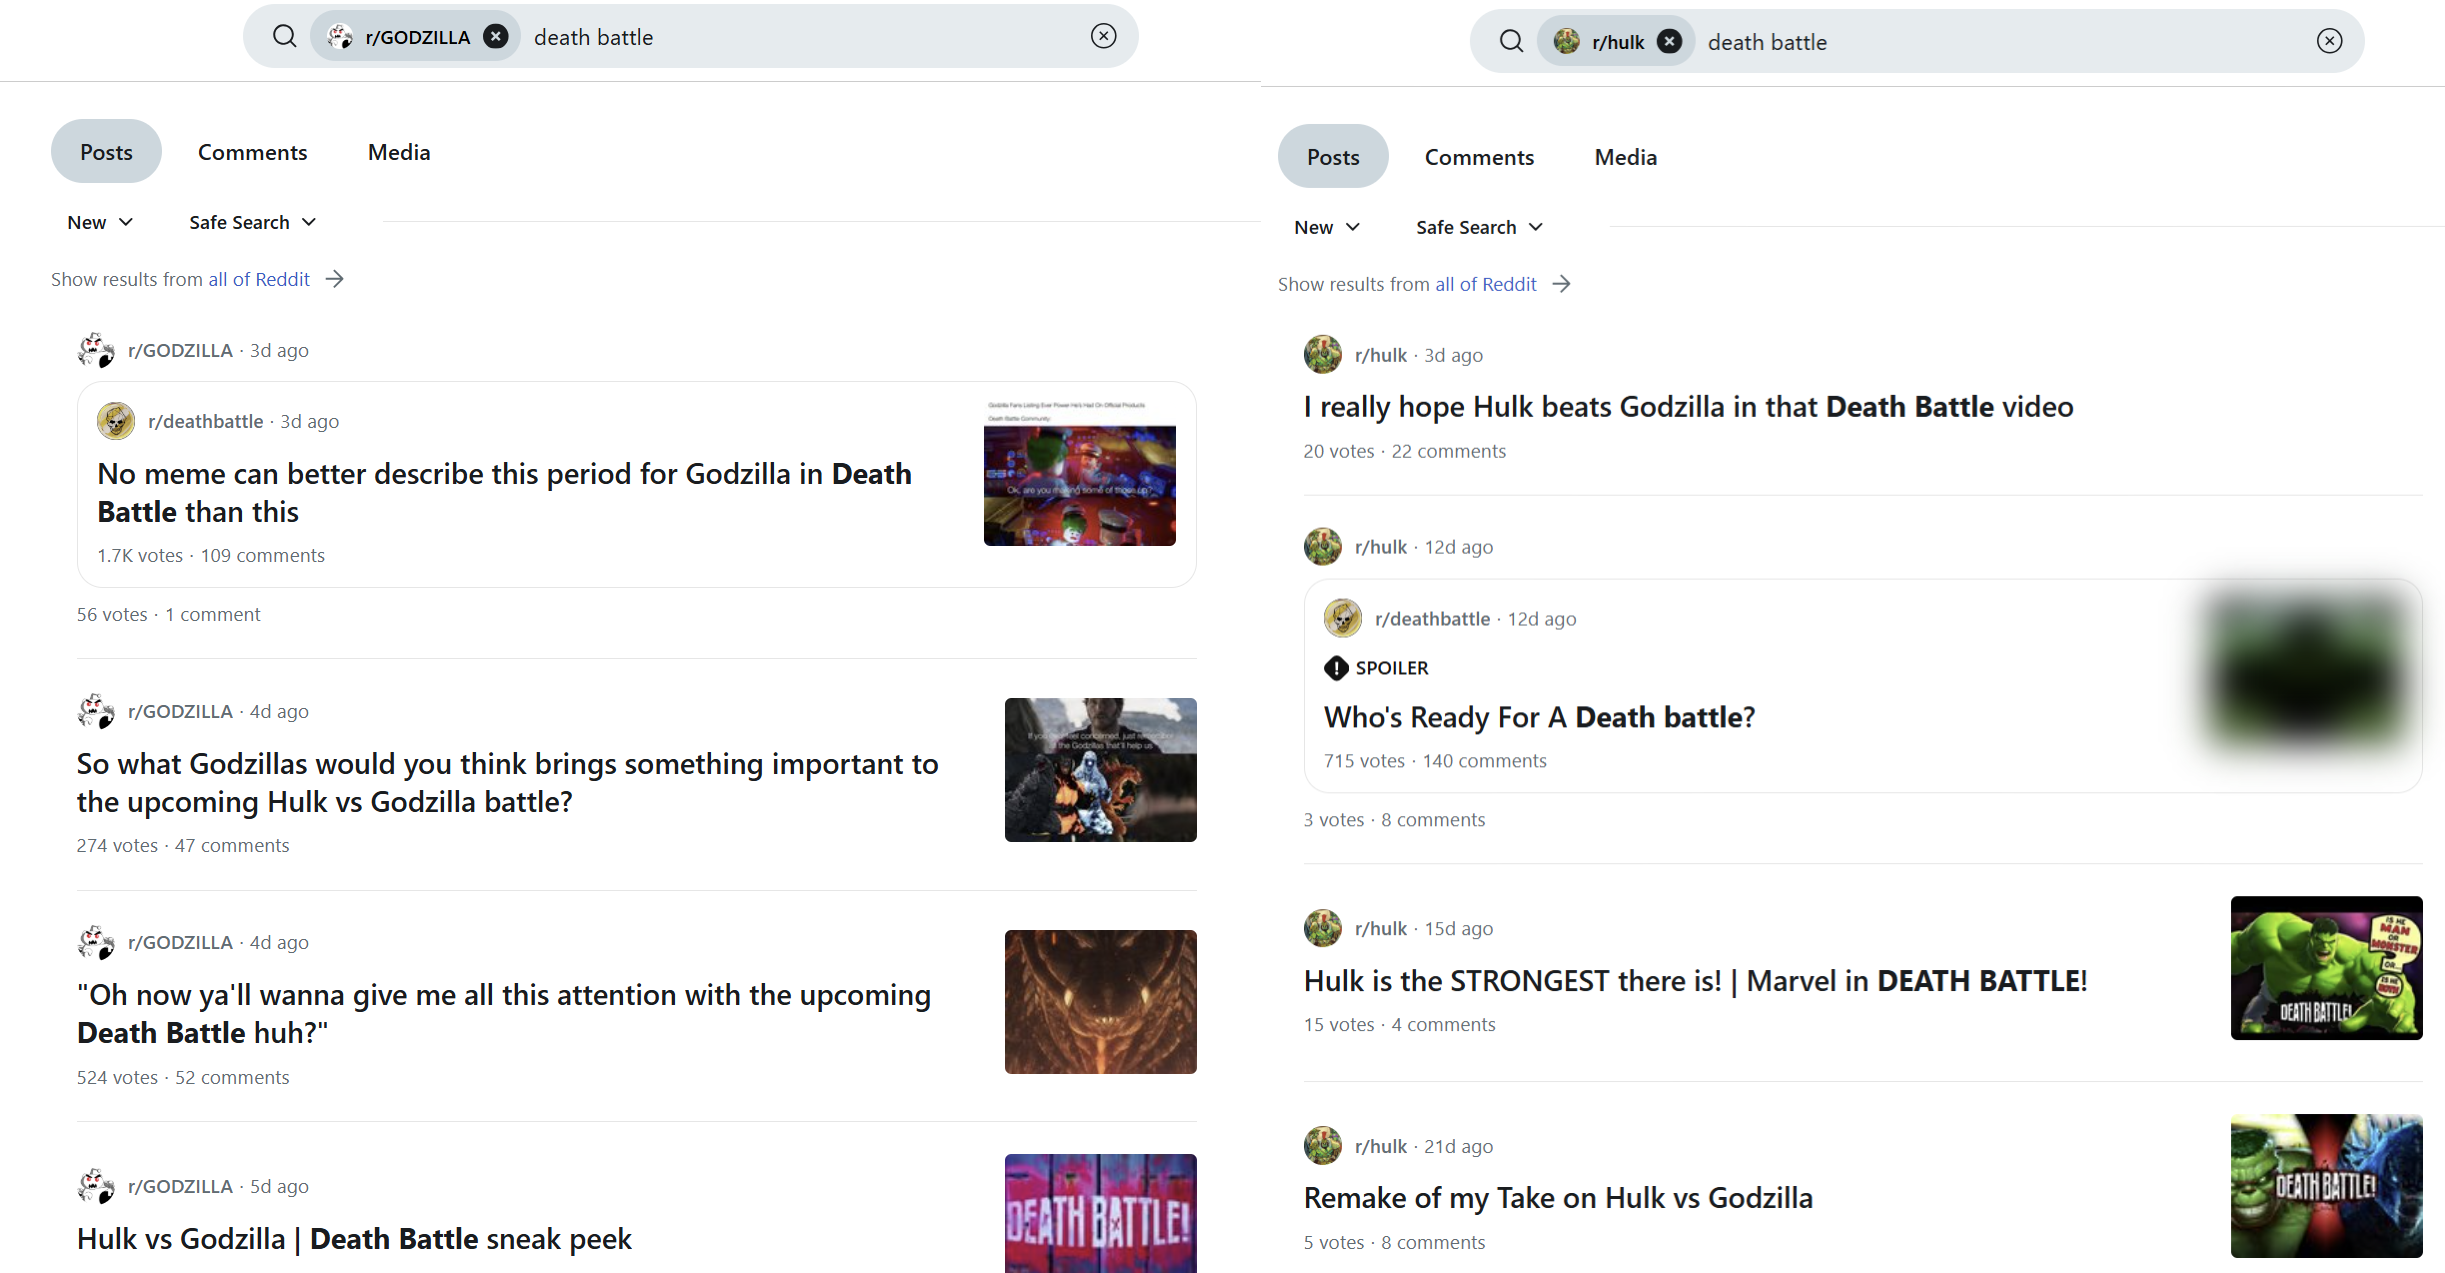Click the r/hulk avatar on the 15d-old post
The width and height of the screenshot is (2445, 1273).
(1322, 928)
